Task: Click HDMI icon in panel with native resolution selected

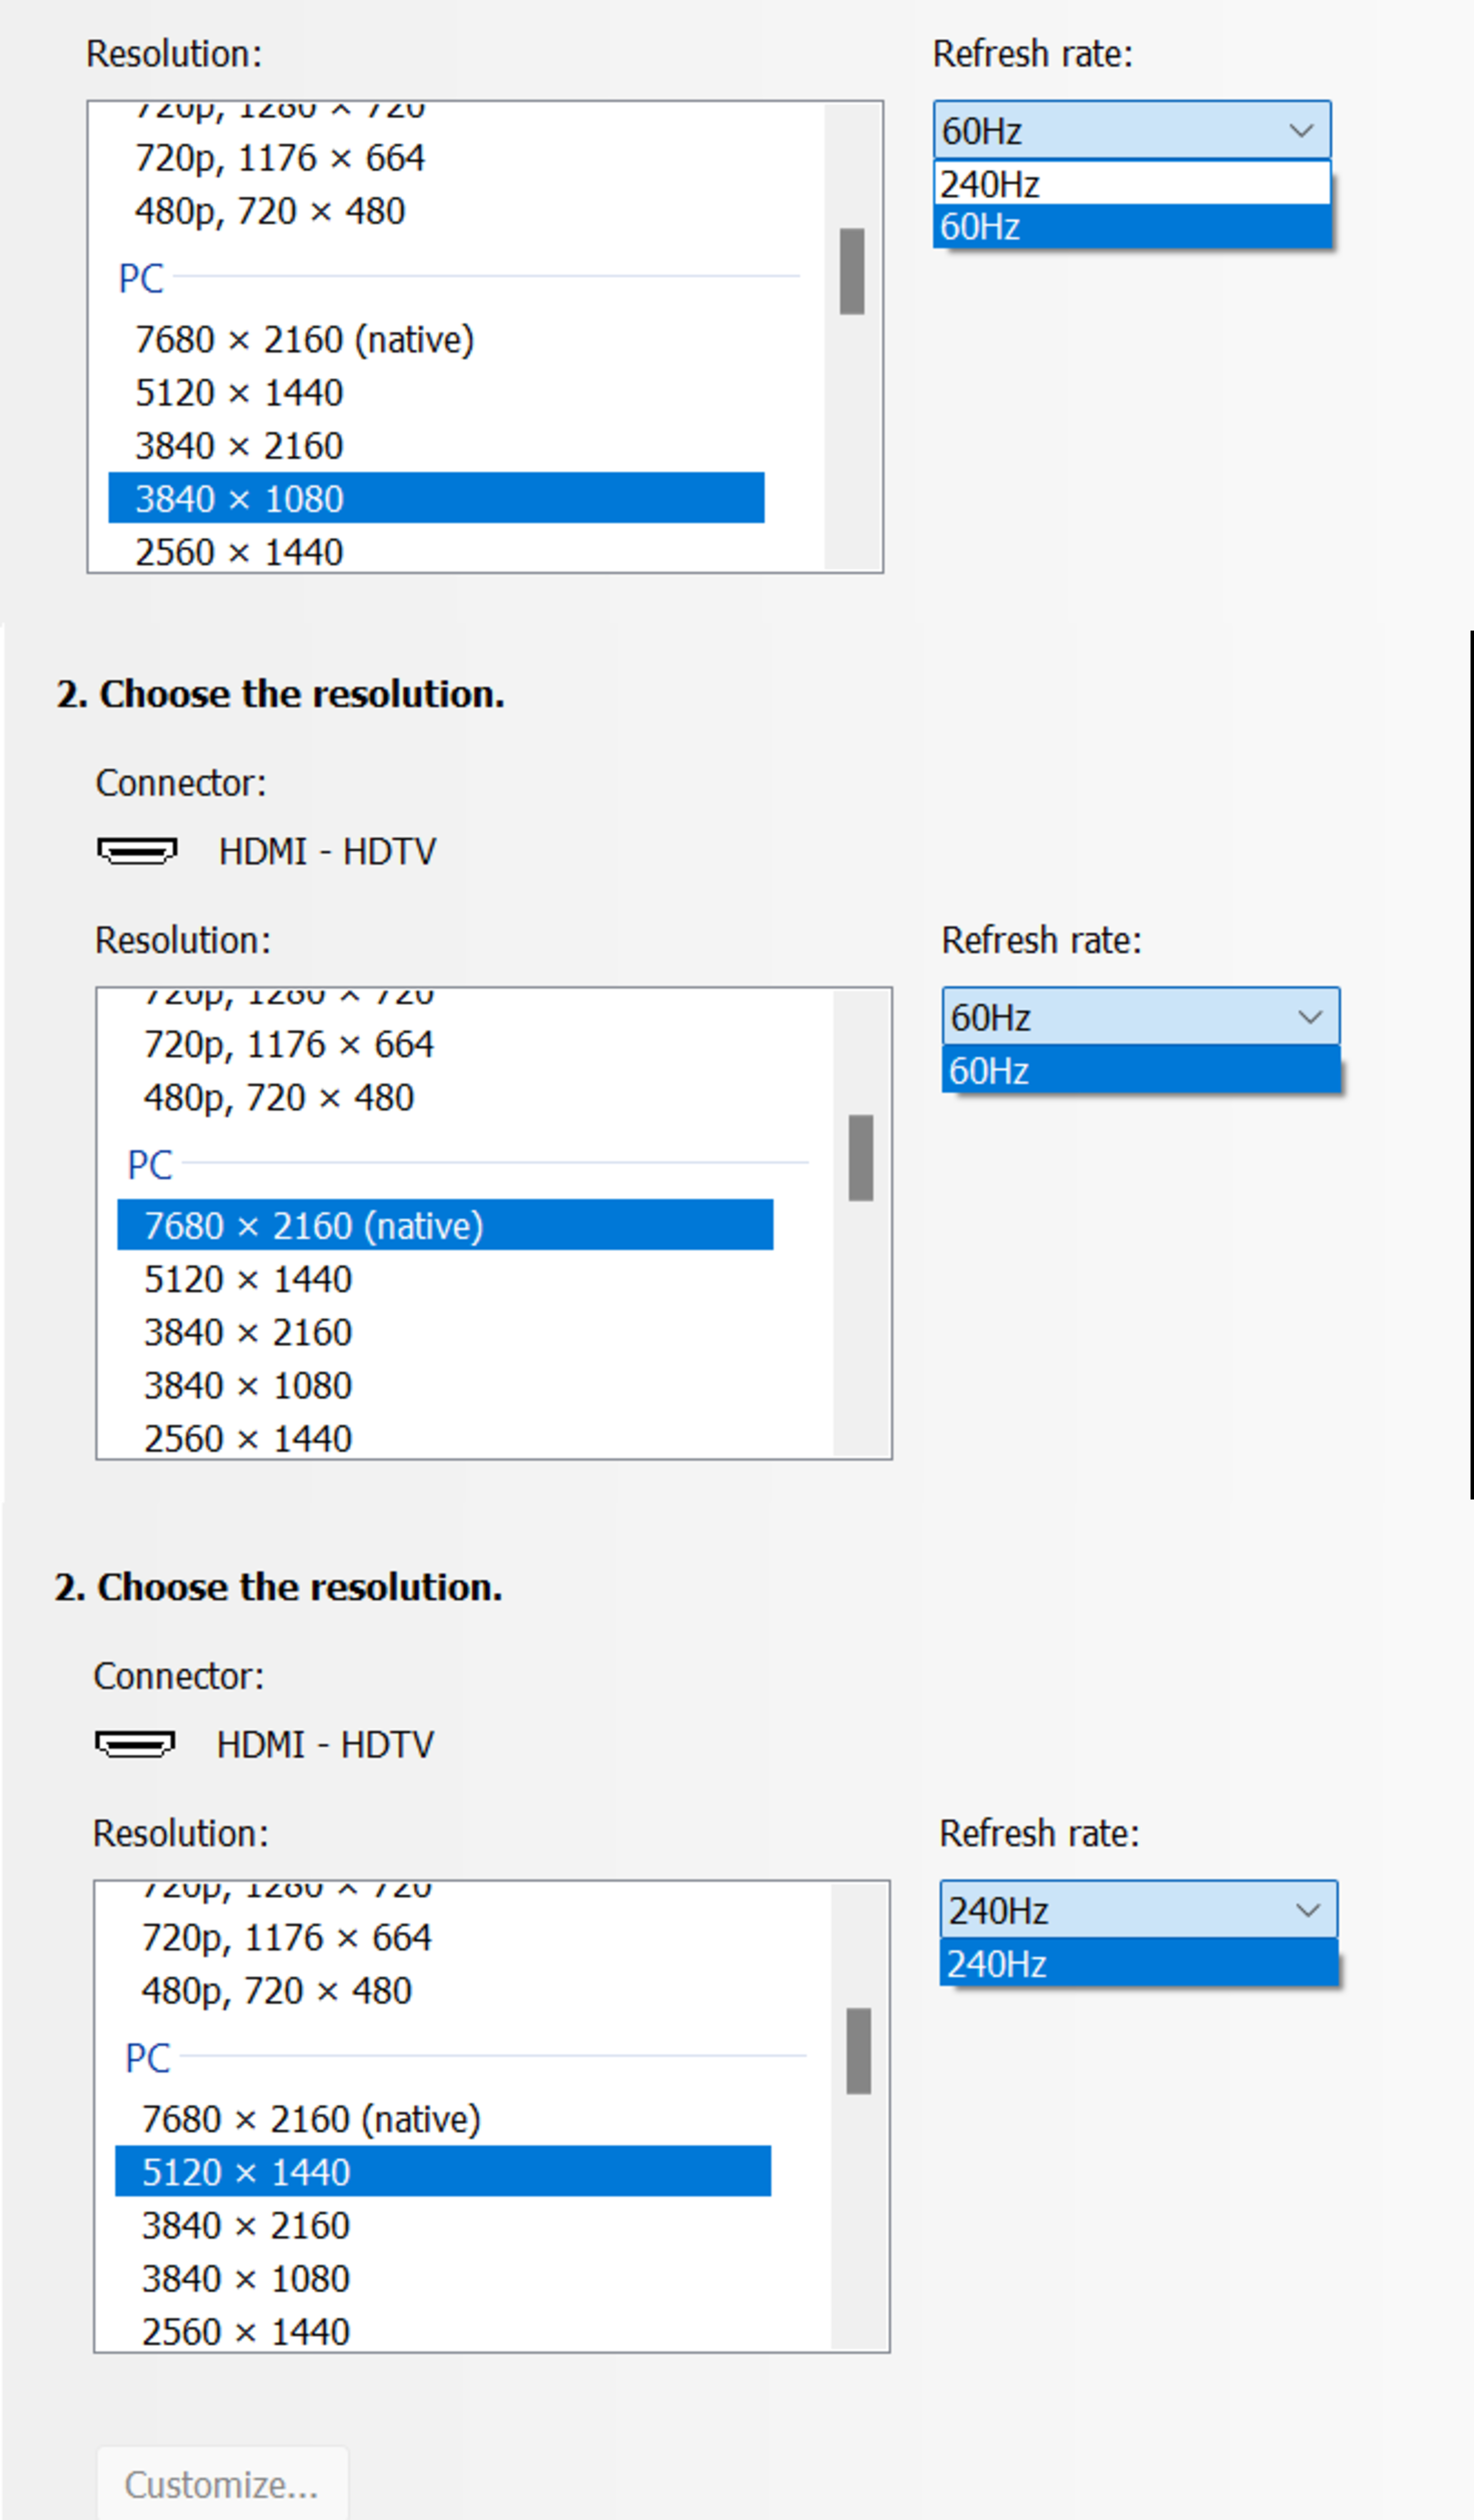Action: coord(137,851)
